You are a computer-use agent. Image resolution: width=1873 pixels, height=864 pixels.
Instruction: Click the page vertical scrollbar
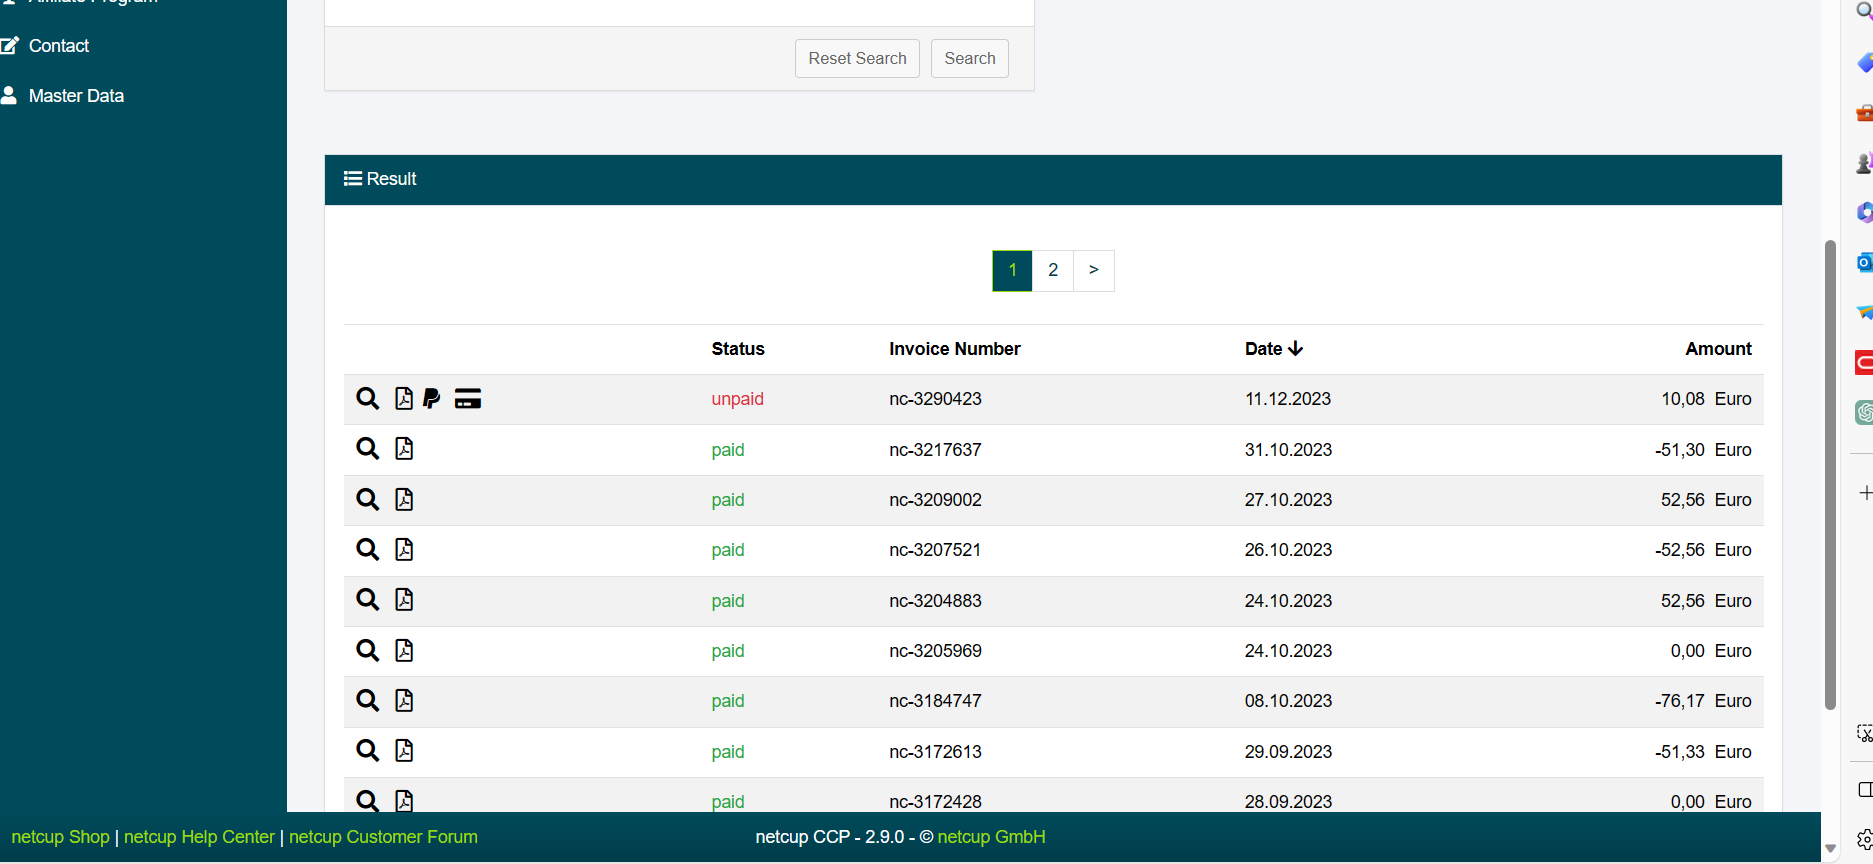coord(1830,475)
